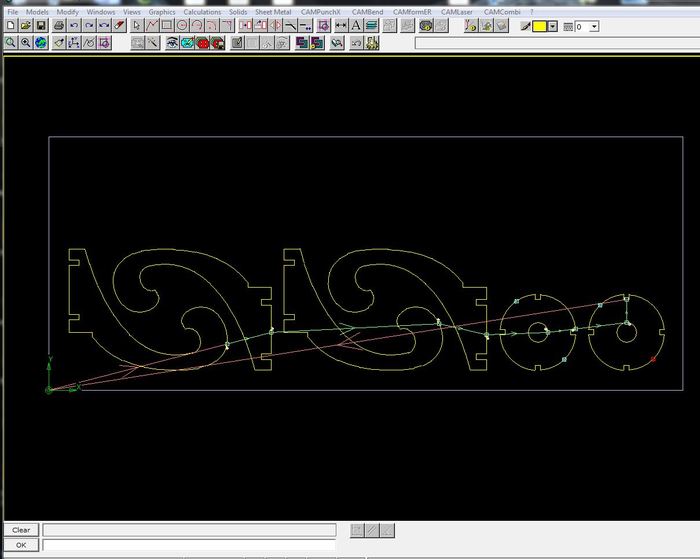This screenshot has width=700, height=559.
Task: Create a new file with the blank page icon
Action: click(11, 26)
